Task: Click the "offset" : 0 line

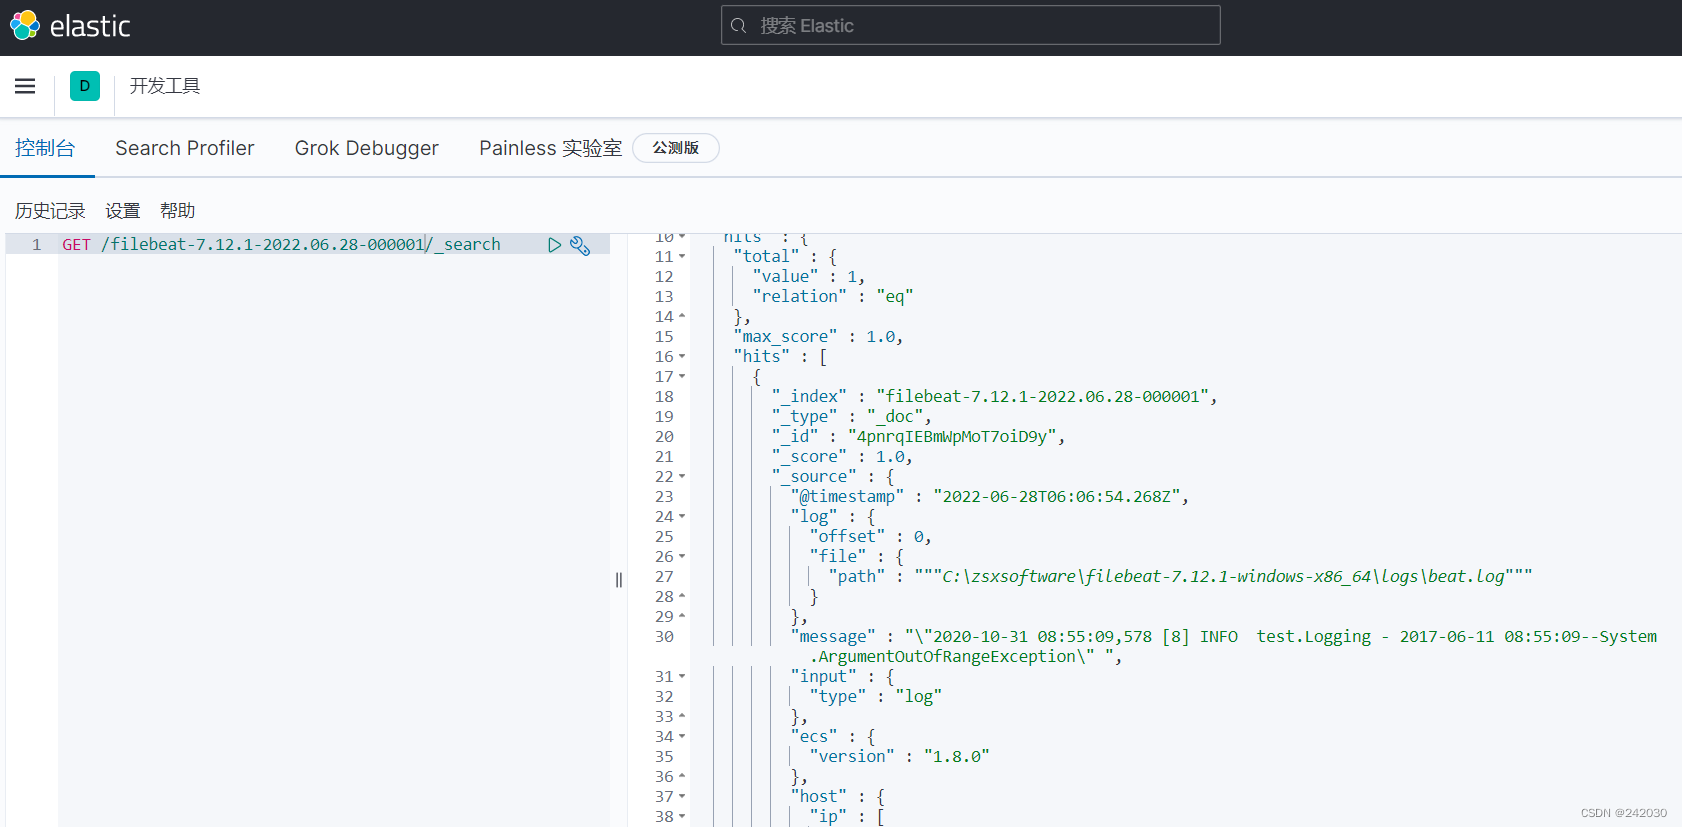Action: point(870,537)
